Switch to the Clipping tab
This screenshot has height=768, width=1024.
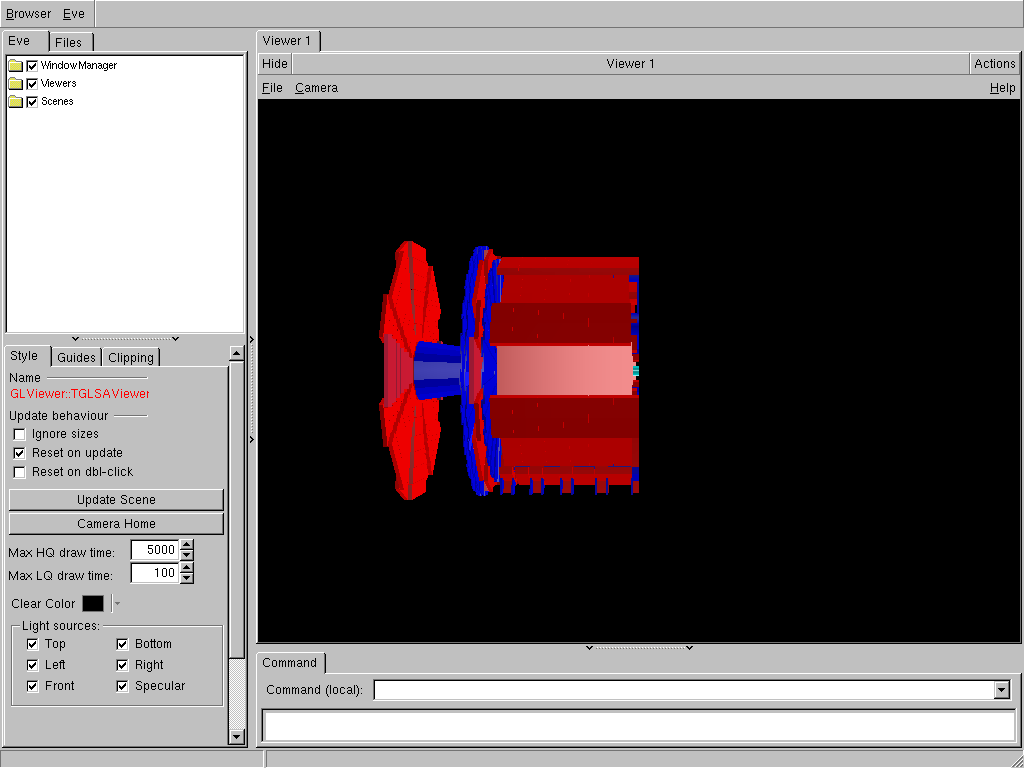(x=131, y=358)
